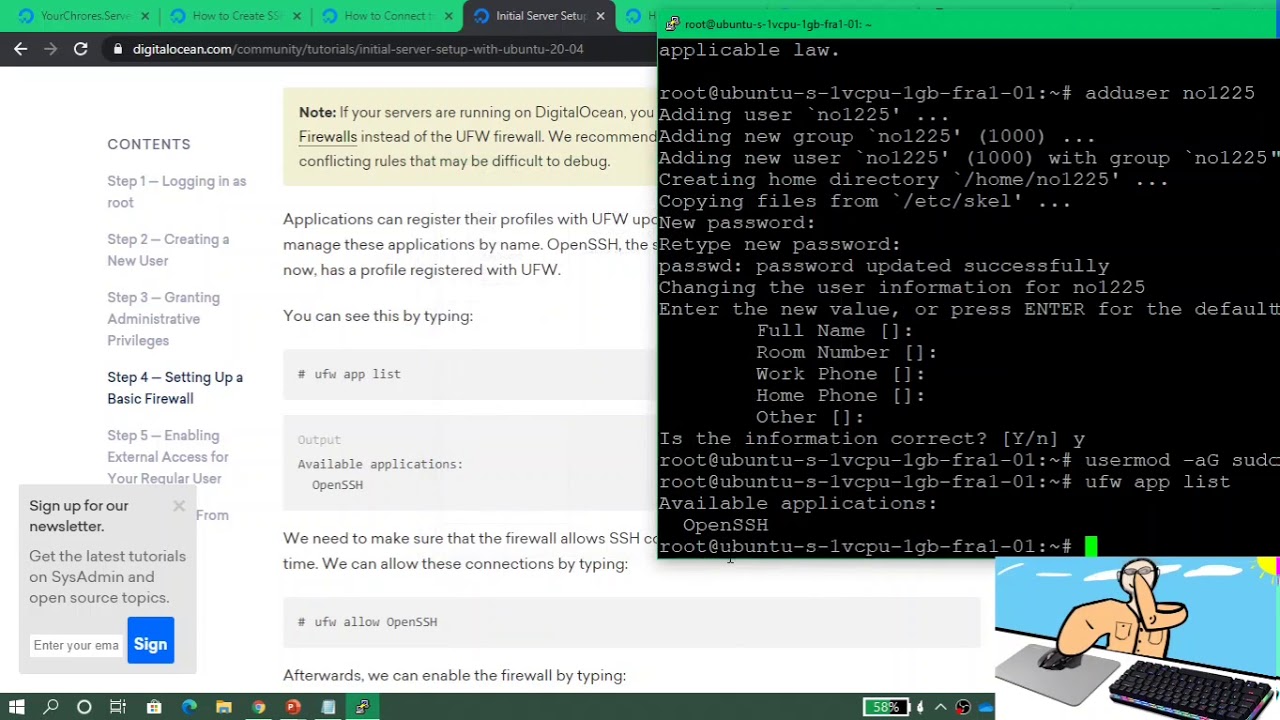Click the OpenSSH output text in tutorial
The width and height of the screenshot is (1280, 720).
pyautogui.click(x=337, y=485)
